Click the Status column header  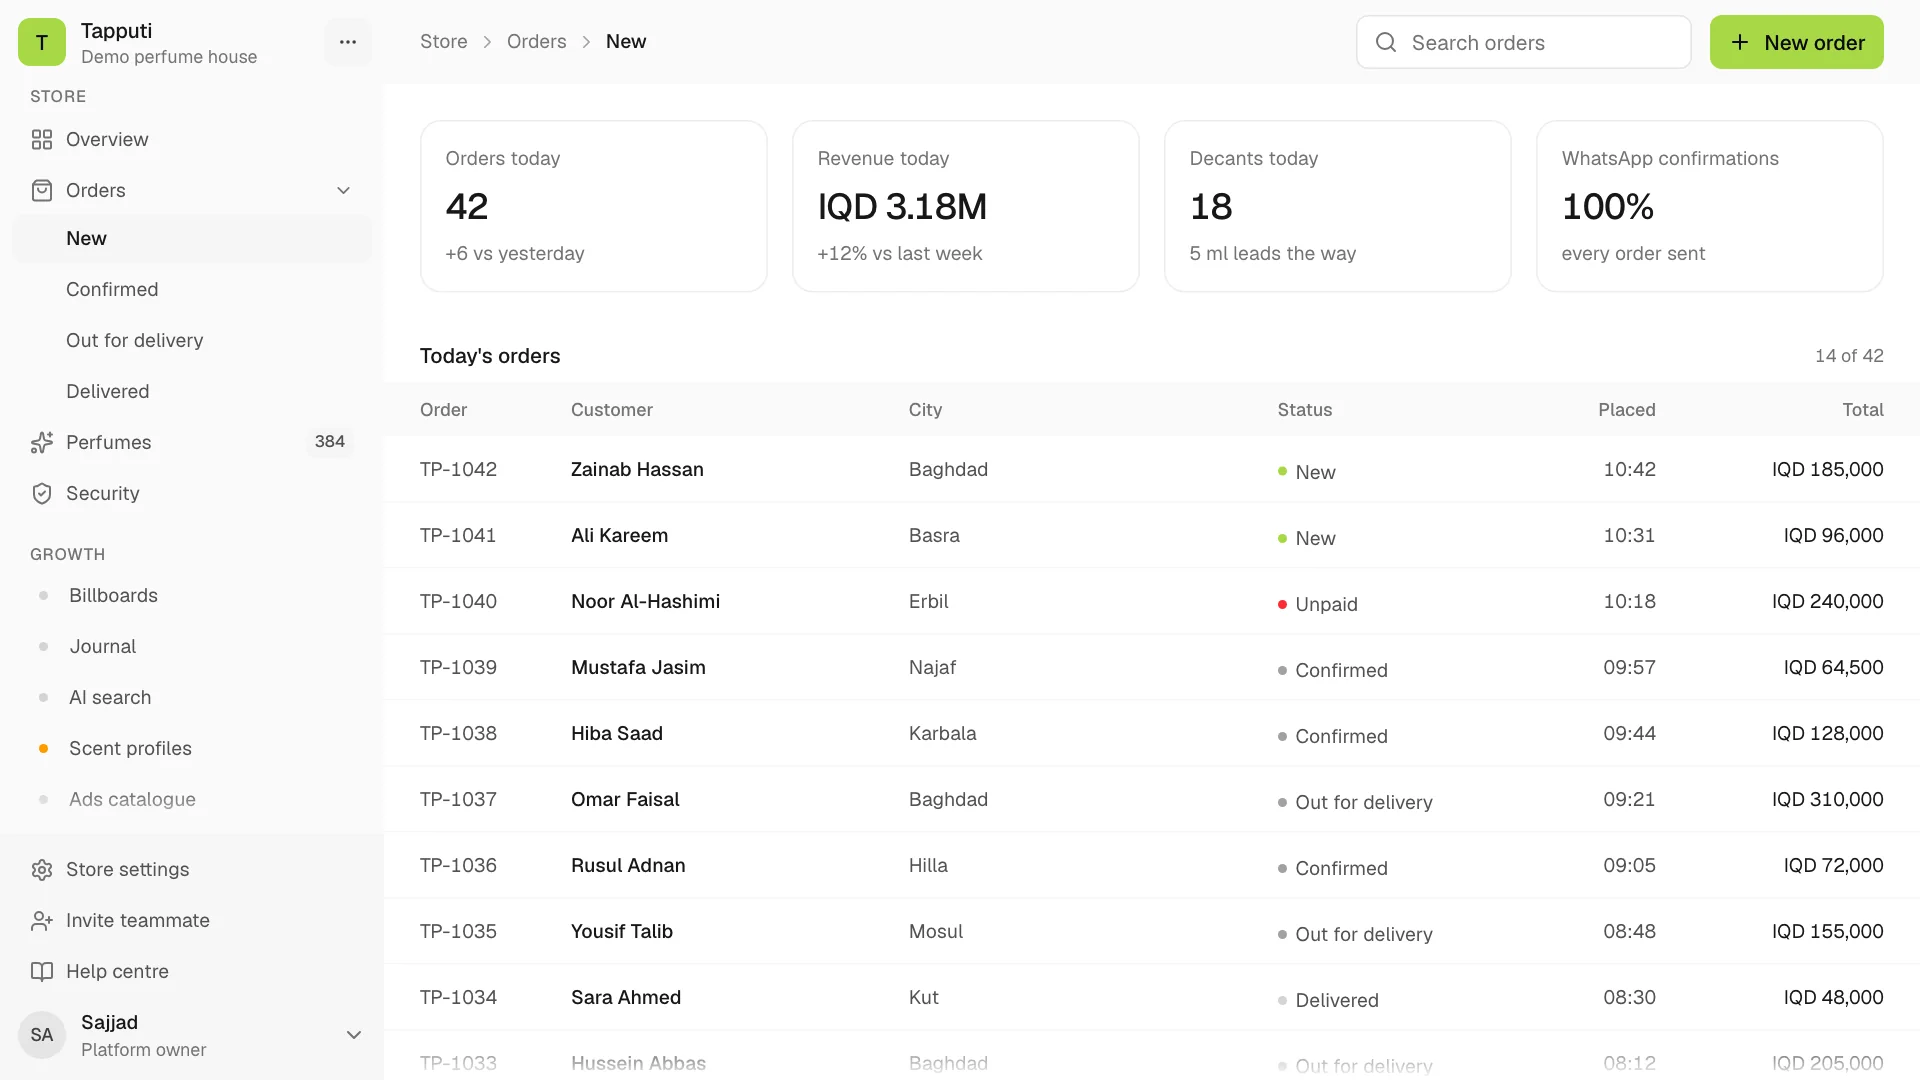click(1304, 410)
